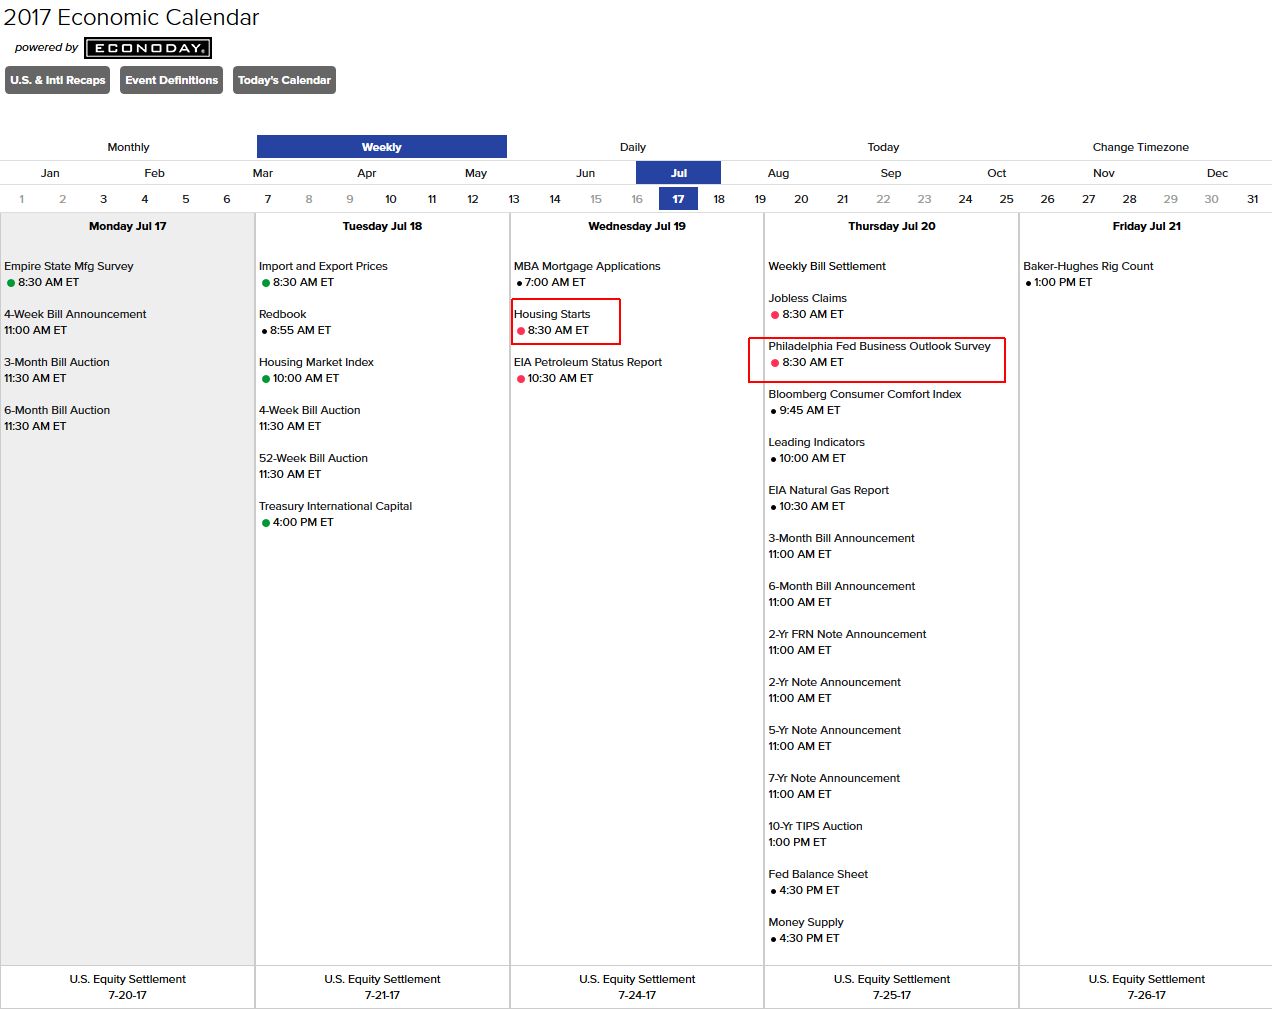Open Treasury International Capital event
The height and width of the screenshot is (1009, 1272).
[x=335, y=506]
